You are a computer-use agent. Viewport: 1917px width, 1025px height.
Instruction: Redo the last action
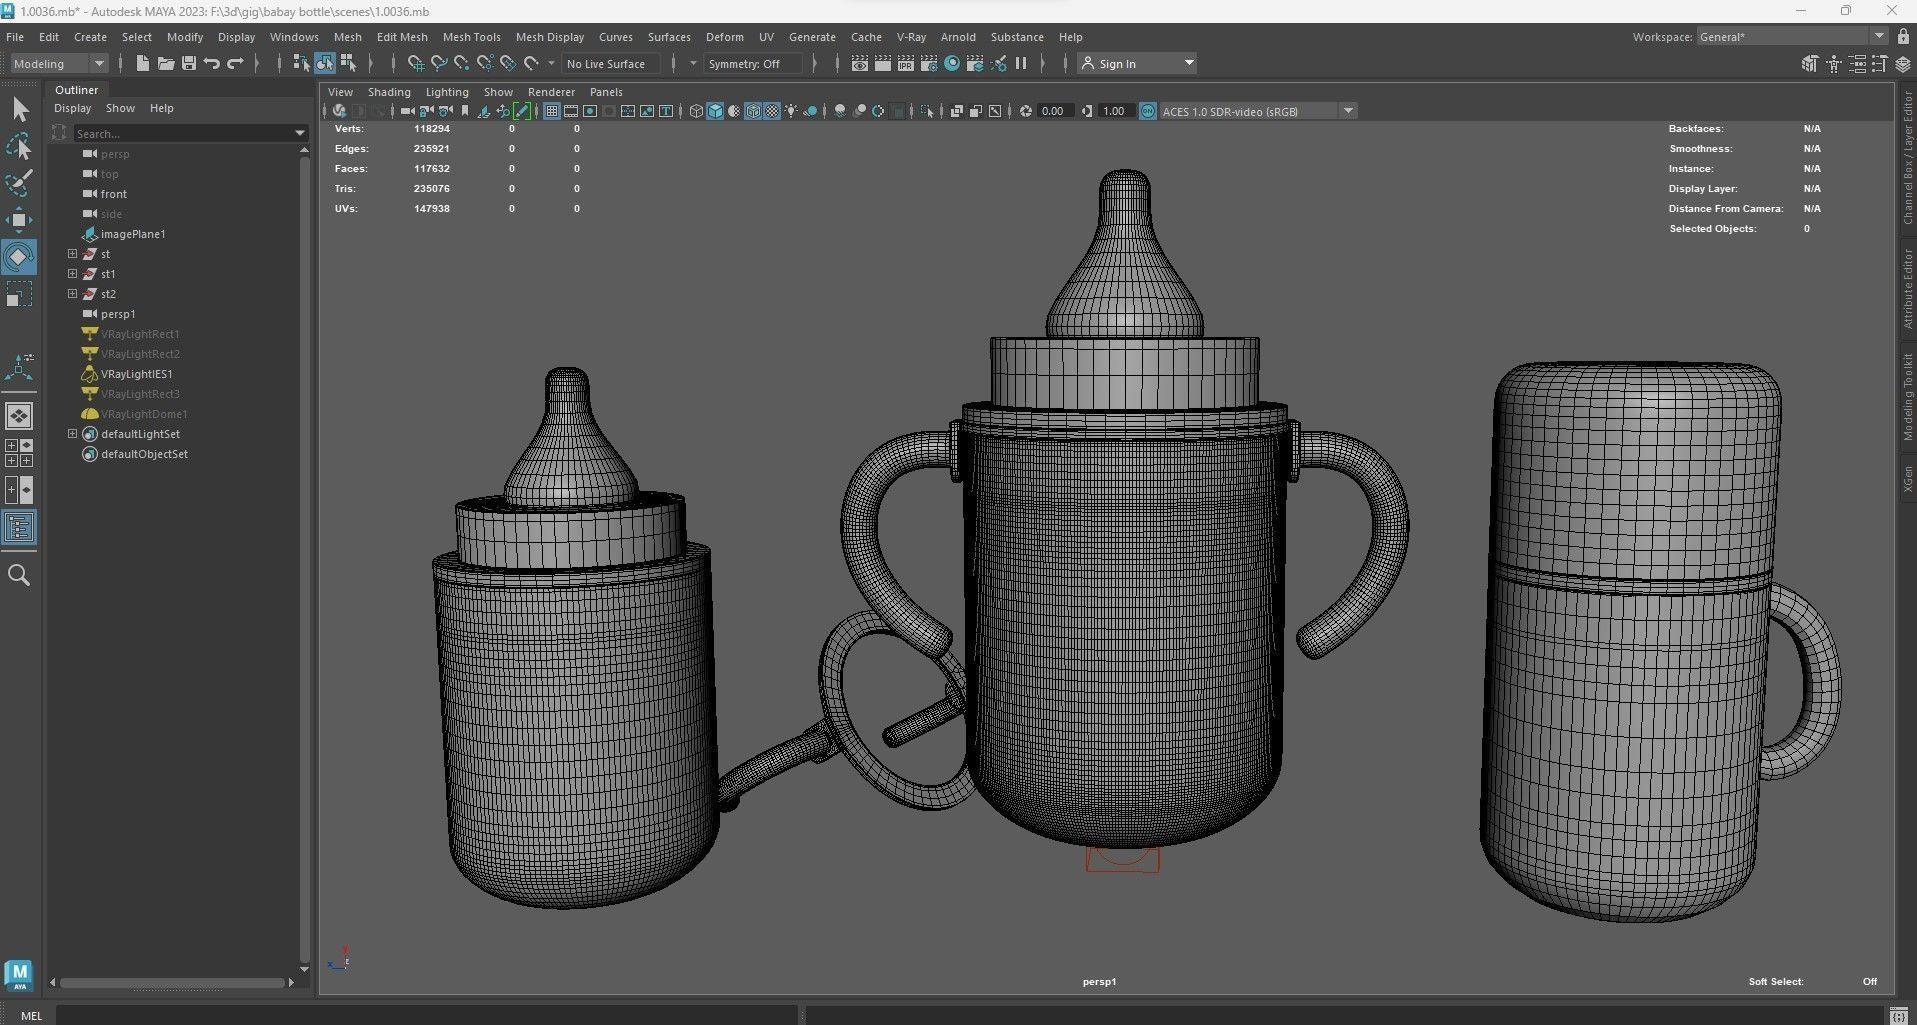(235, 63)
